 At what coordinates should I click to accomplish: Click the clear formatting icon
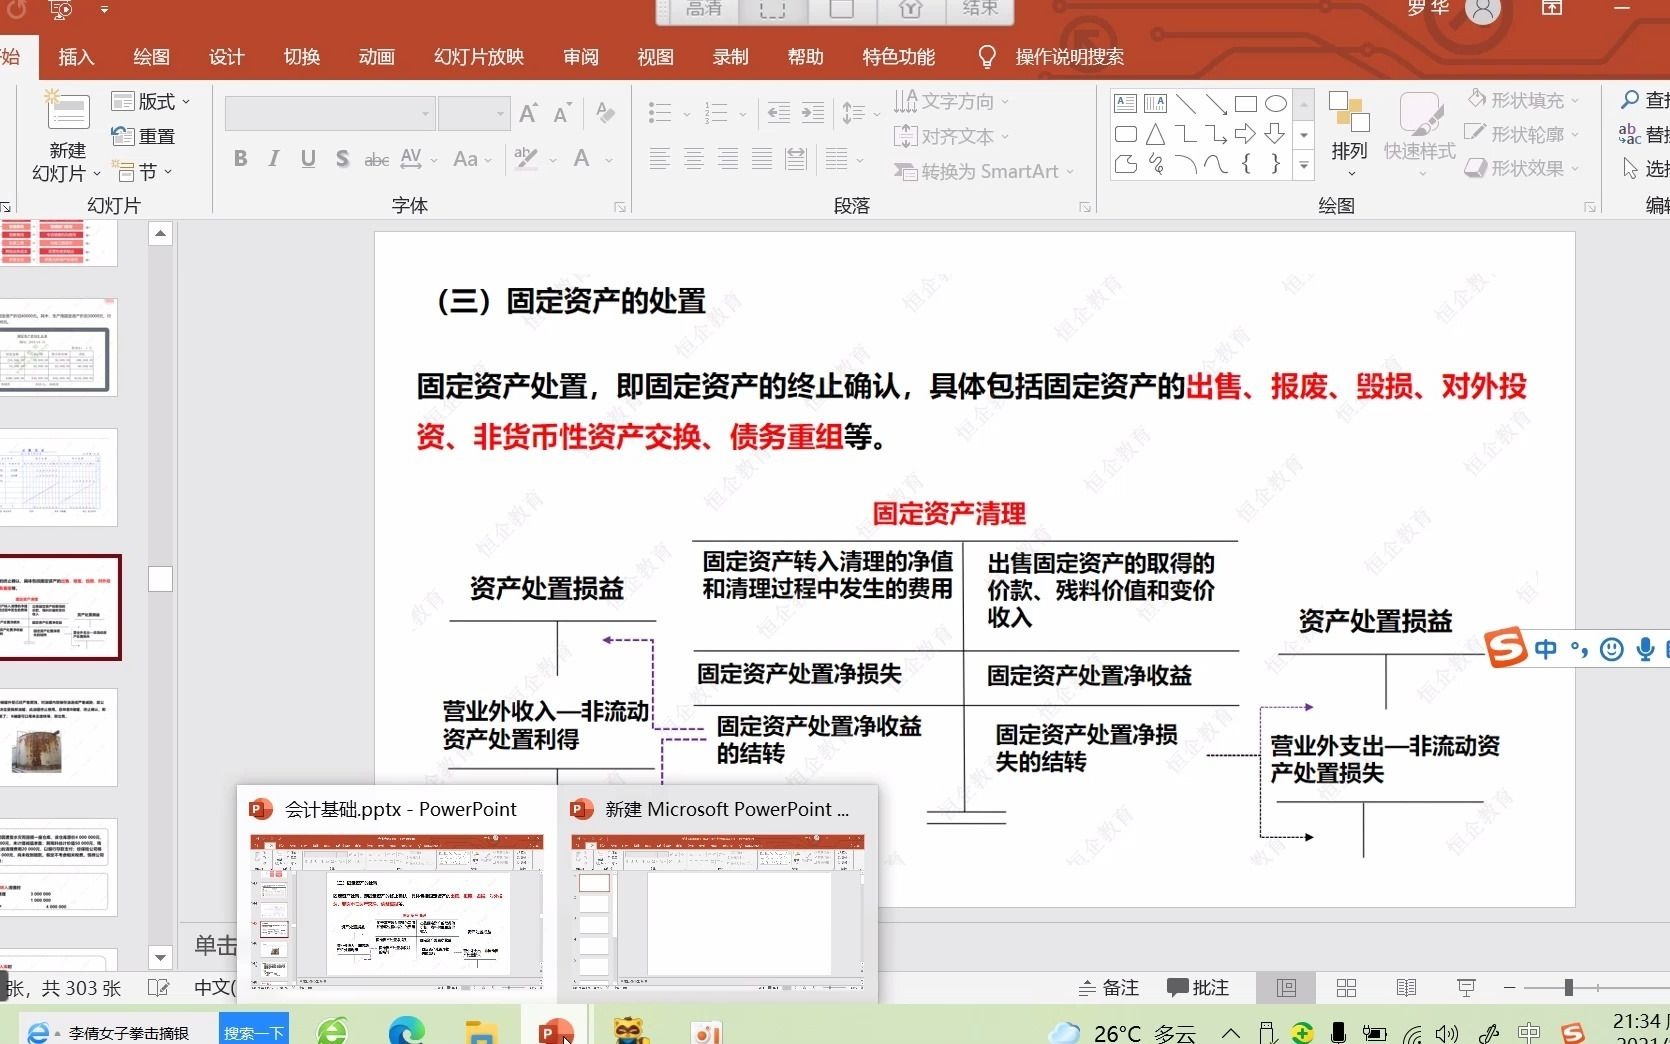pos(605,112)
